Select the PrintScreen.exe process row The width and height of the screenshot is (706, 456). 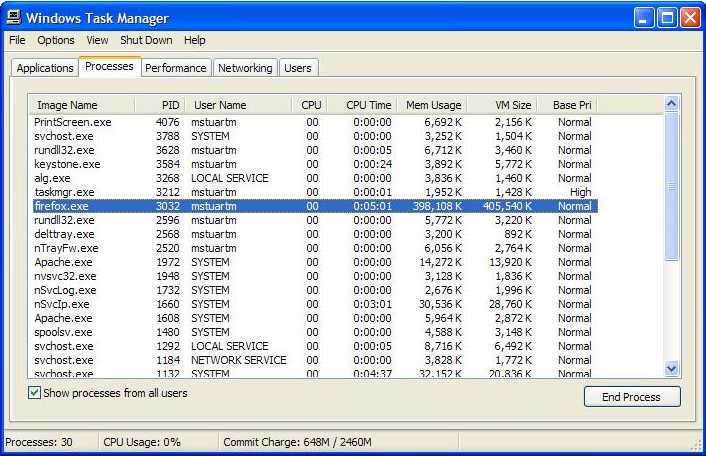(x=315, y=122)
